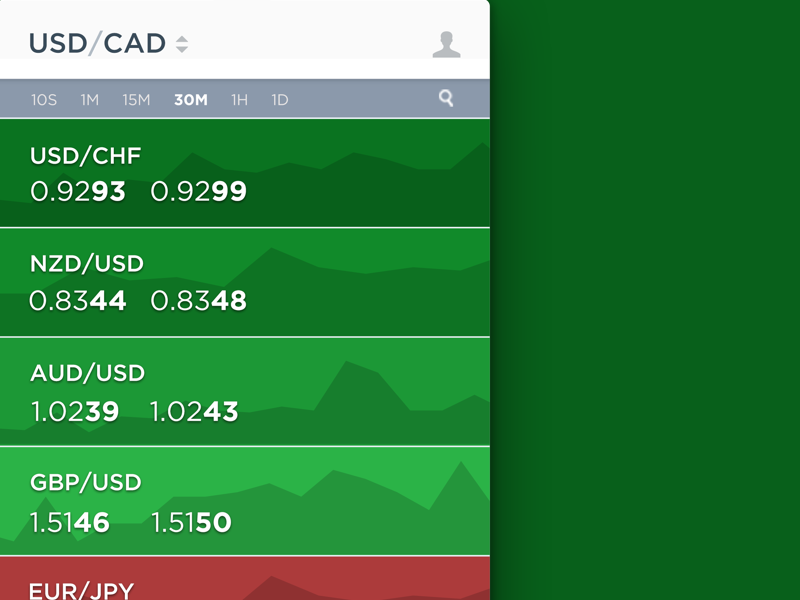
Task: Select the GBP/USD bid price 1.5146
Action: coord(70,522)
